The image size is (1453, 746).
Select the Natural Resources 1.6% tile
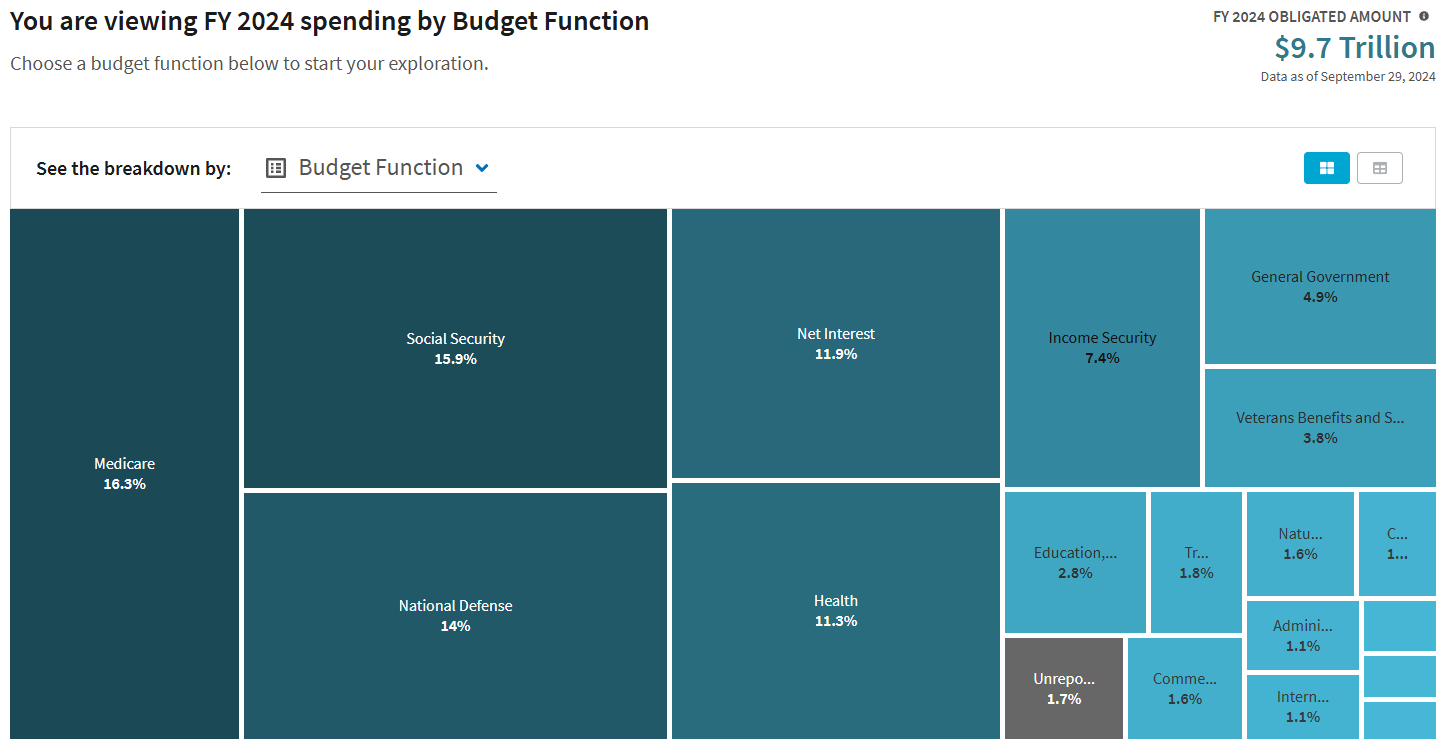click(1300, 544)
